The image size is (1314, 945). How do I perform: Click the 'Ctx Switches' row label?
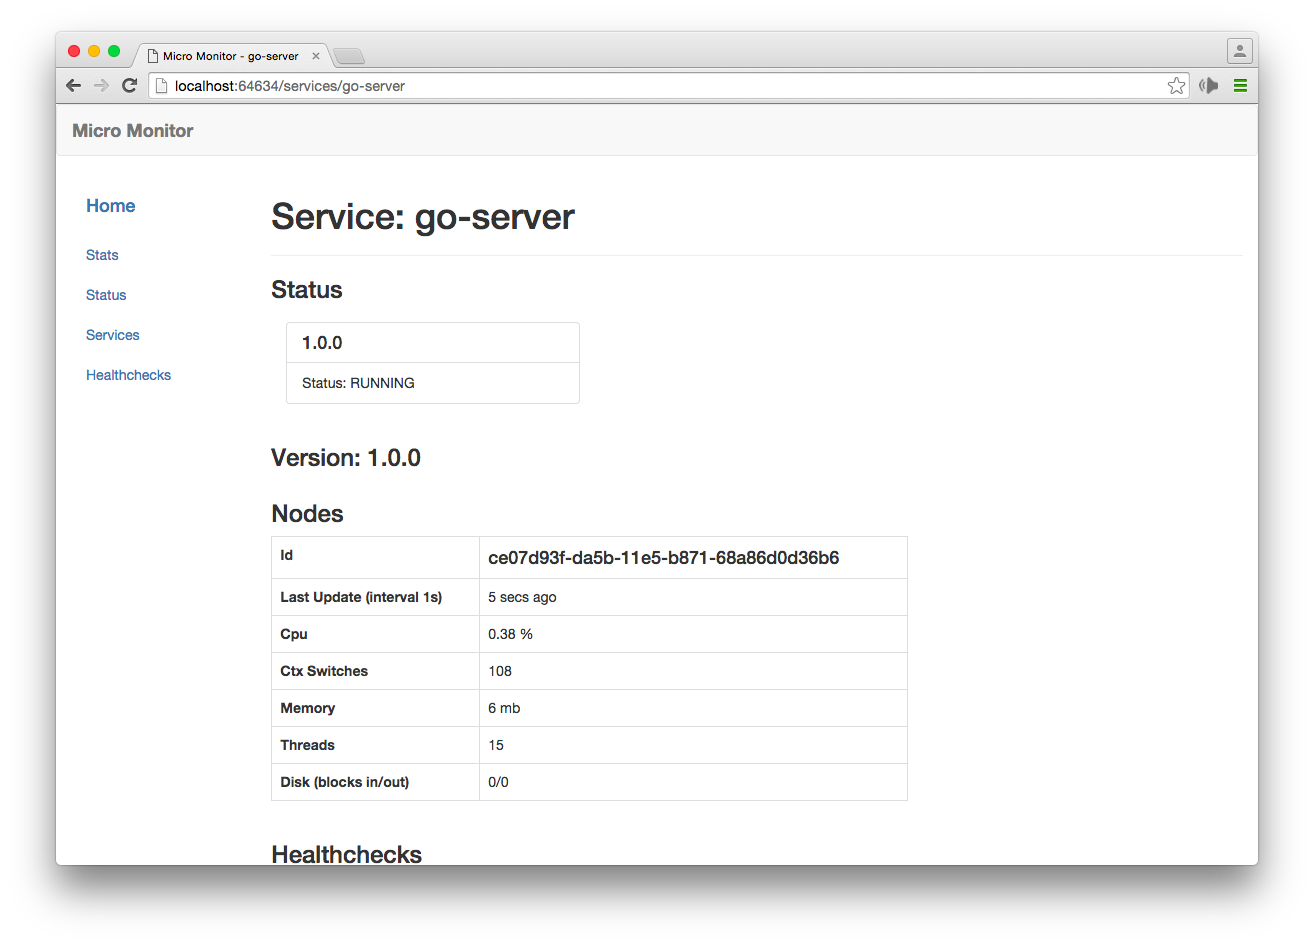tap(324, 671)
